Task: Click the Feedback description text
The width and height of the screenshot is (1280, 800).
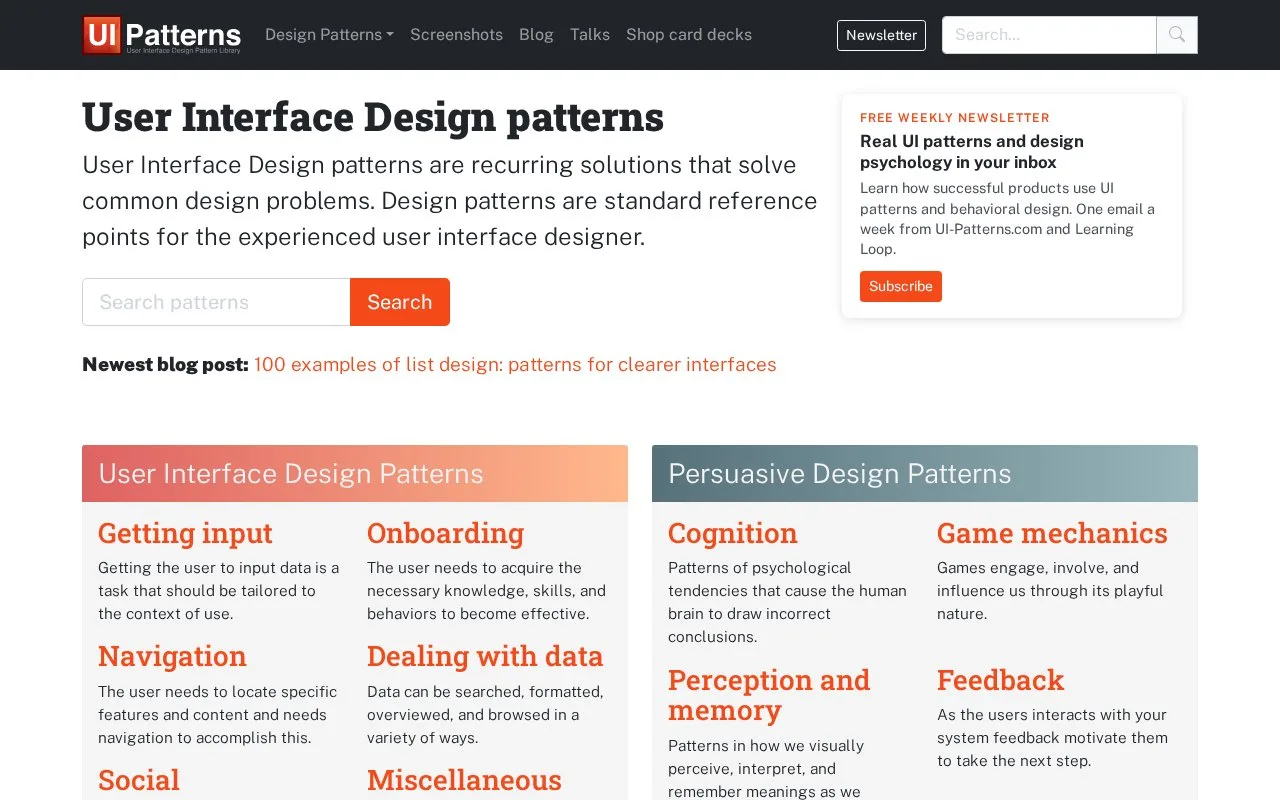Action: [1052, 738]
